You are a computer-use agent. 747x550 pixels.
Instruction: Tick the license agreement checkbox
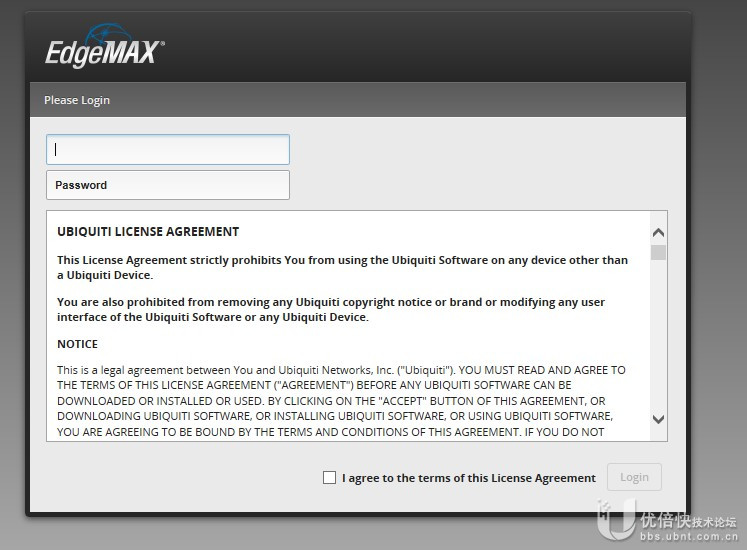[329, 478]
